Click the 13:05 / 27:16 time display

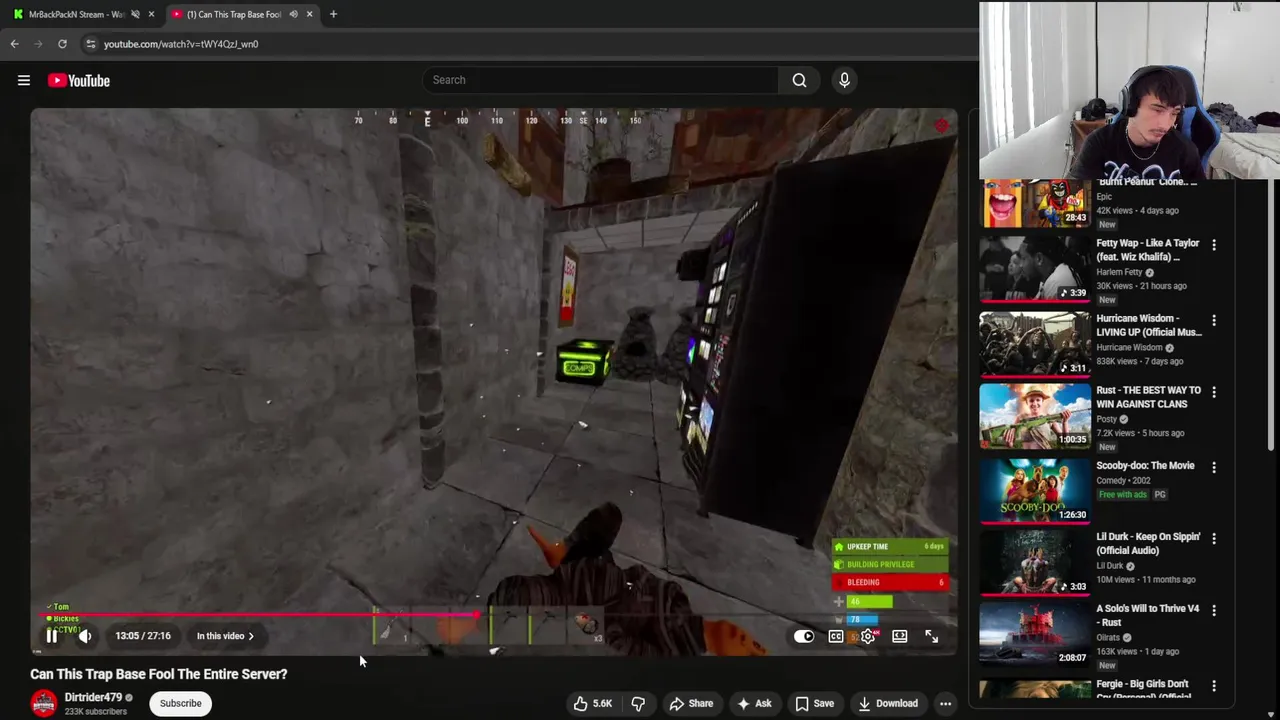143,636
